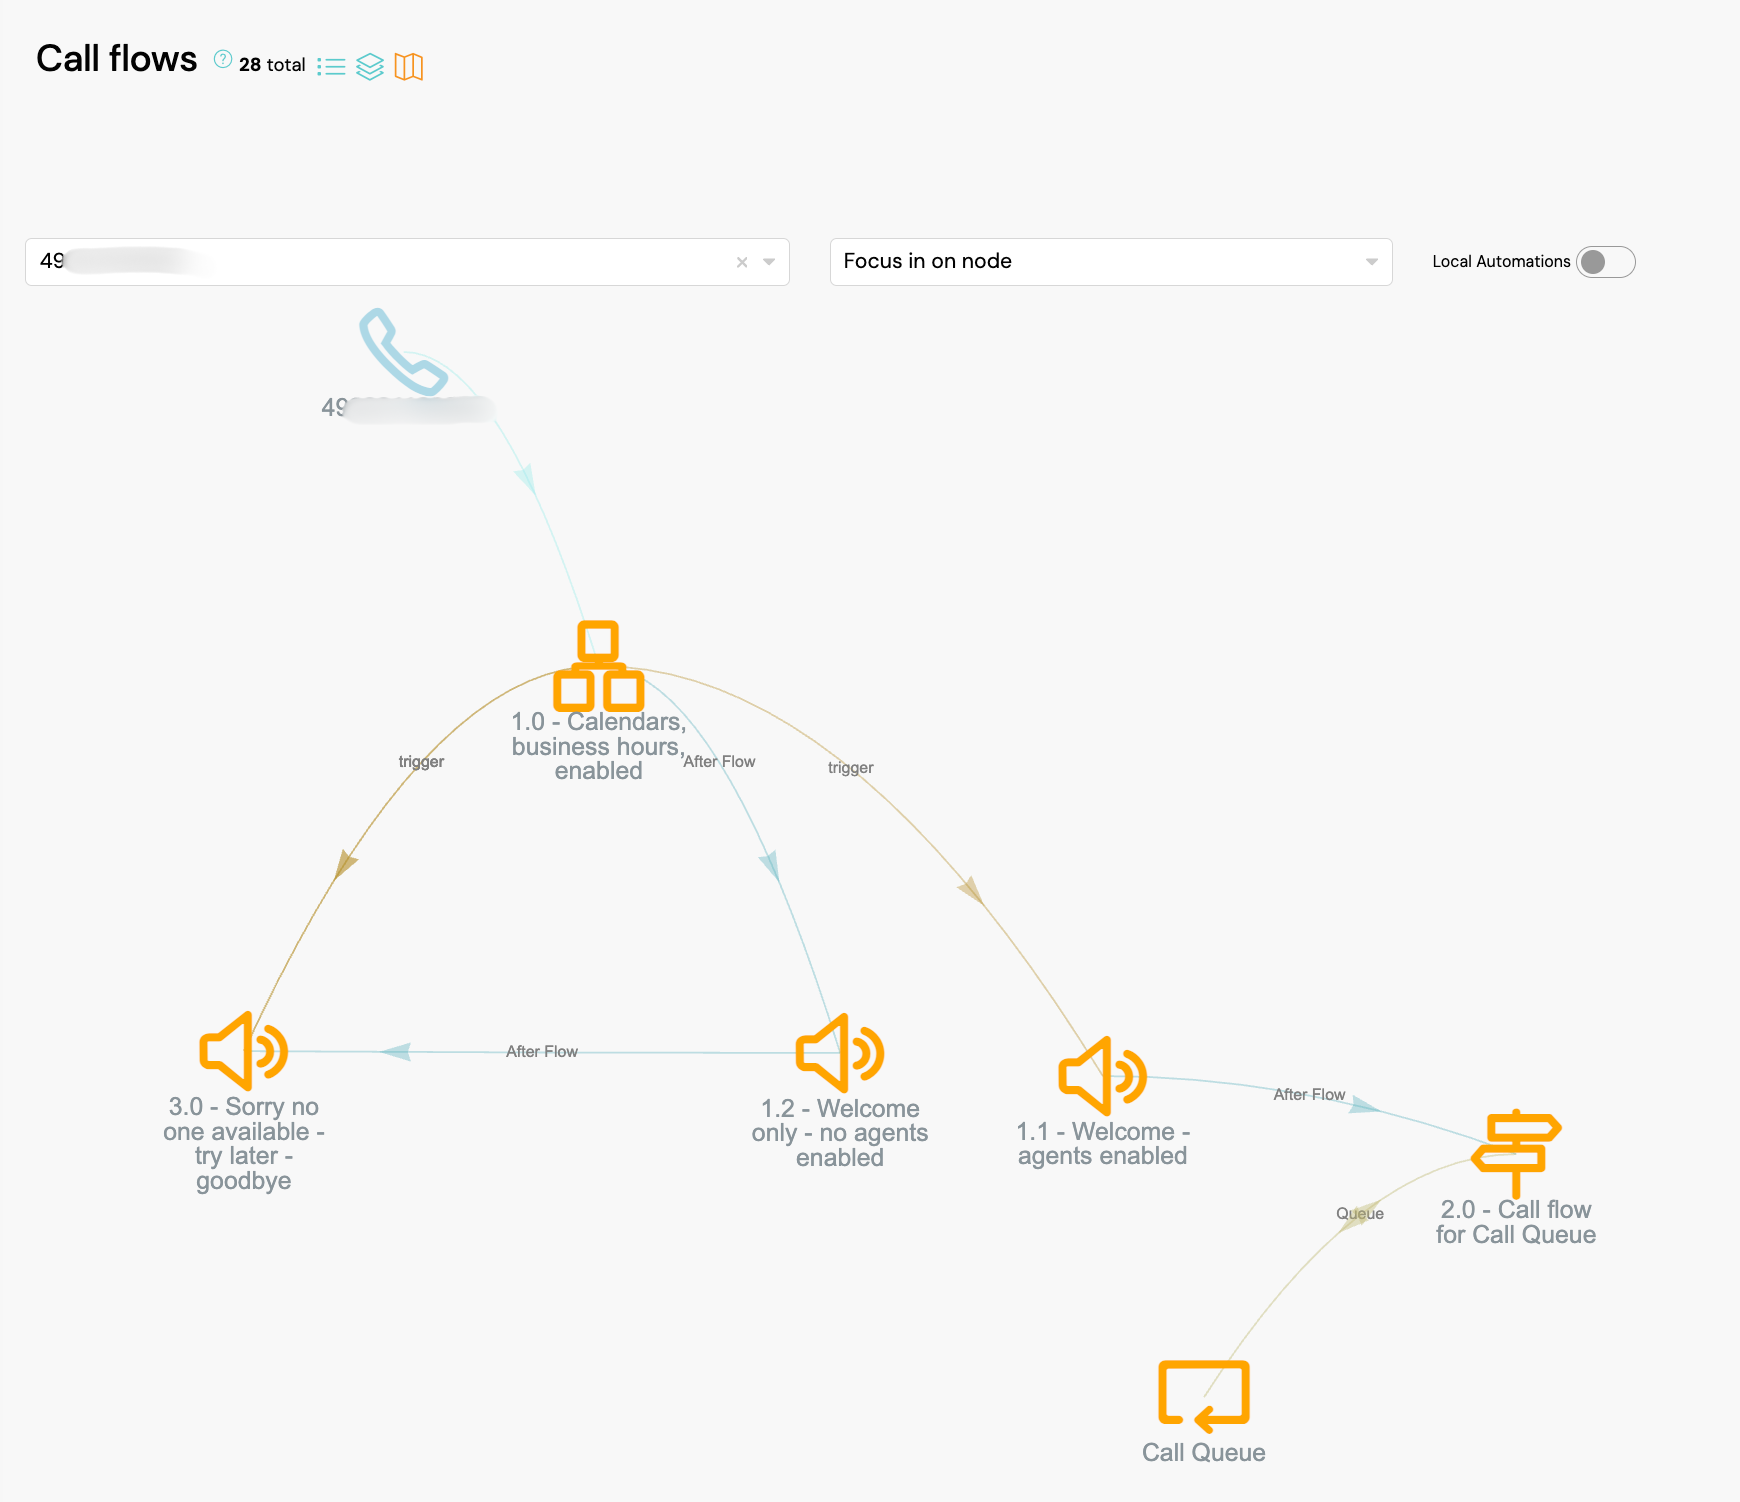Select the 1.0 Calendars business hours node
Viewport: 1740px width, 1502px height.
[x=598, y=666]
